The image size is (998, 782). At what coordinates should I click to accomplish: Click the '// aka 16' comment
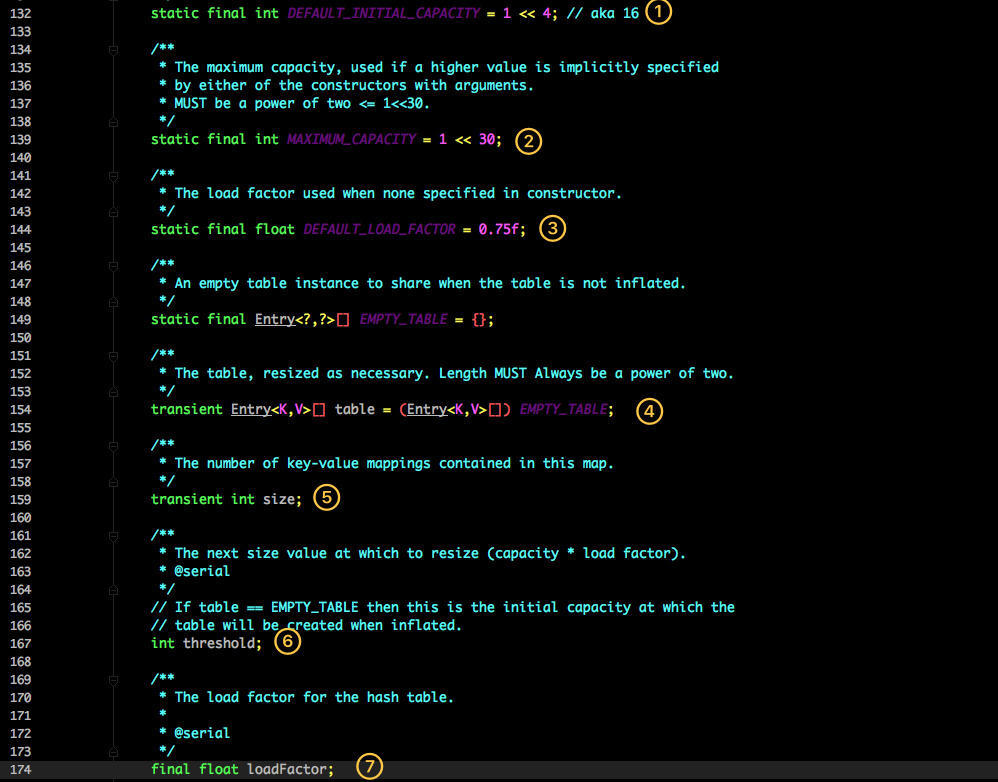click(x=603, y=13)
